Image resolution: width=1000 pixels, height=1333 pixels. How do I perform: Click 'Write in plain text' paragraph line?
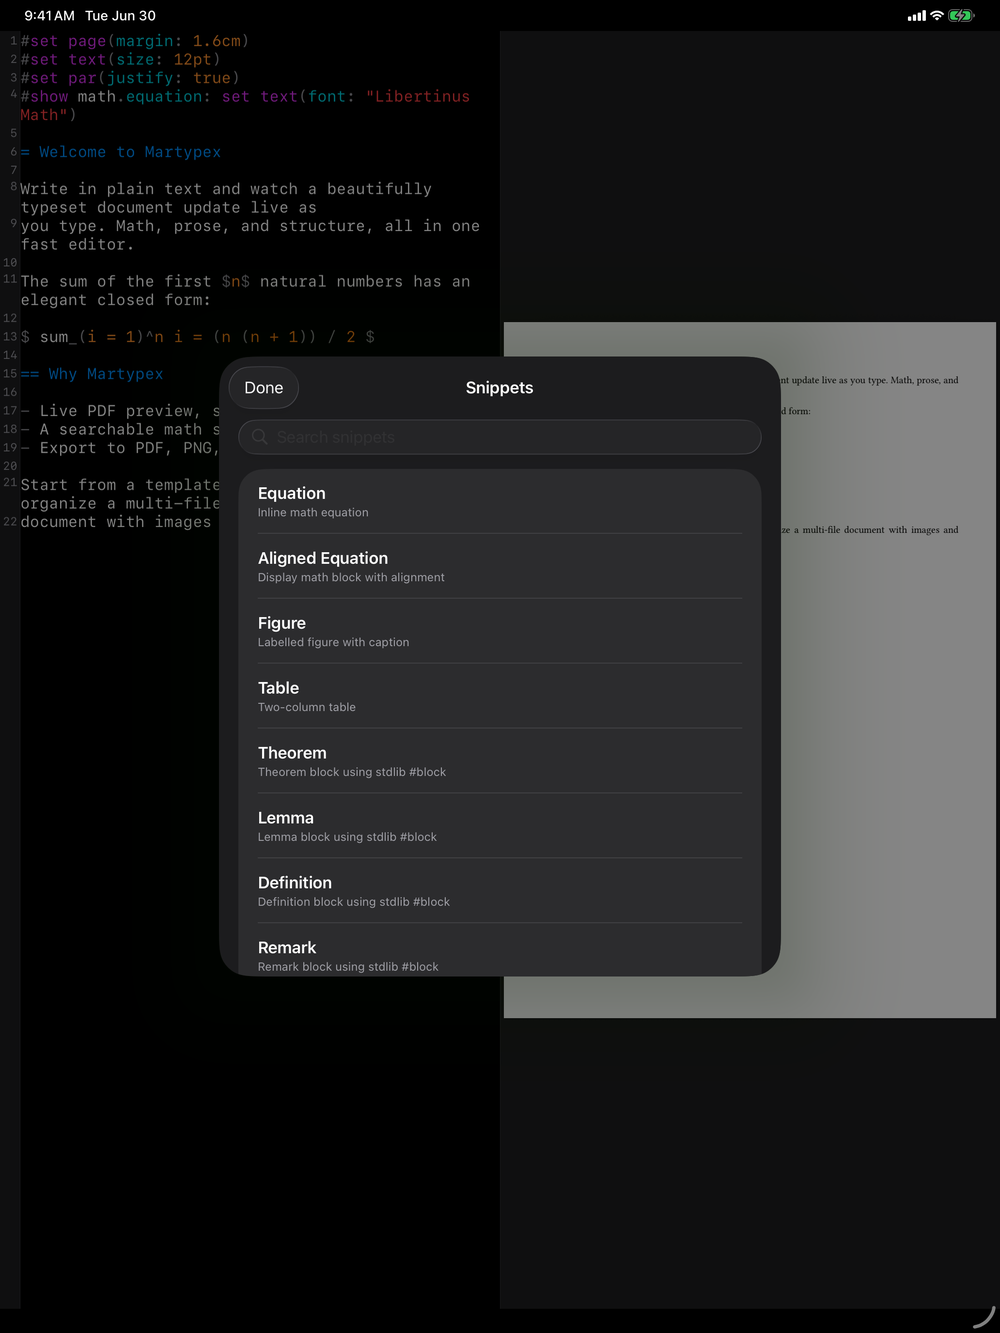(x=226, y=189)
